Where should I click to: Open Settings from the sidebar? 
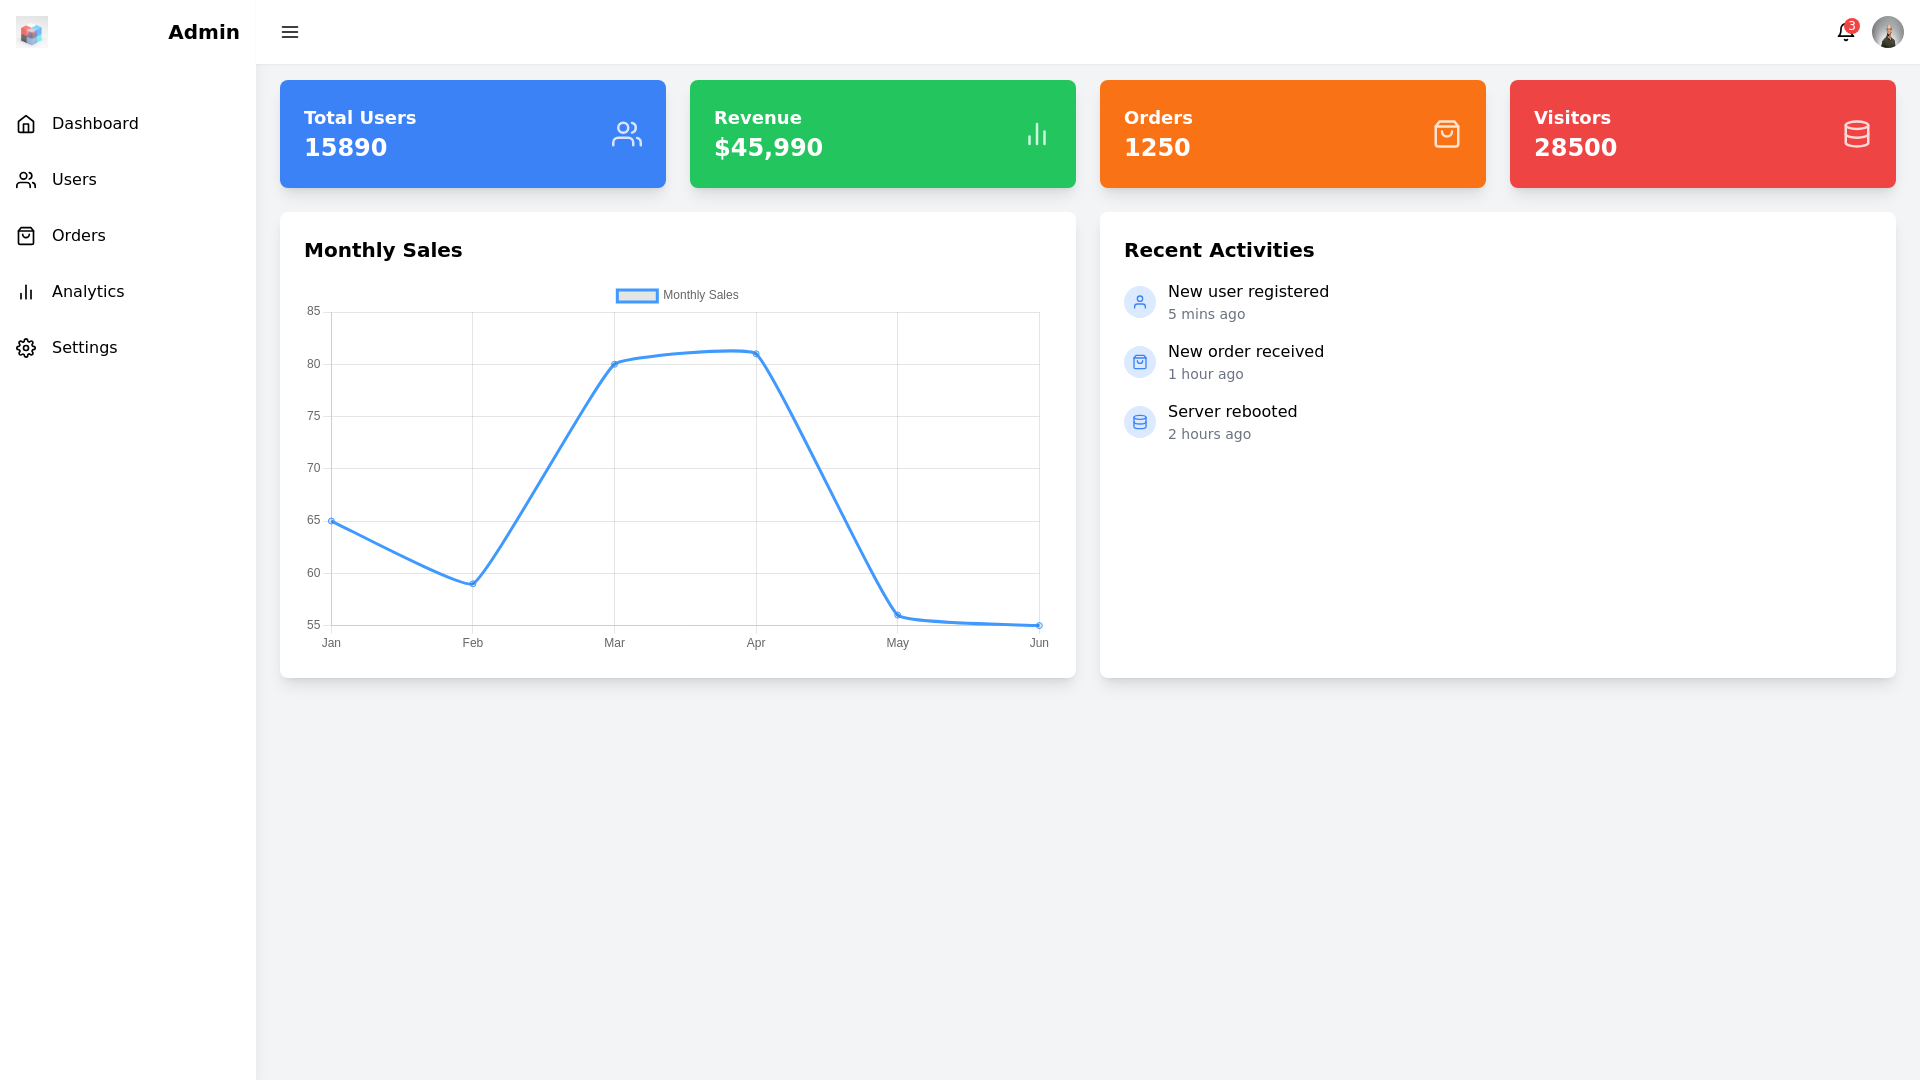coord(84,348)
